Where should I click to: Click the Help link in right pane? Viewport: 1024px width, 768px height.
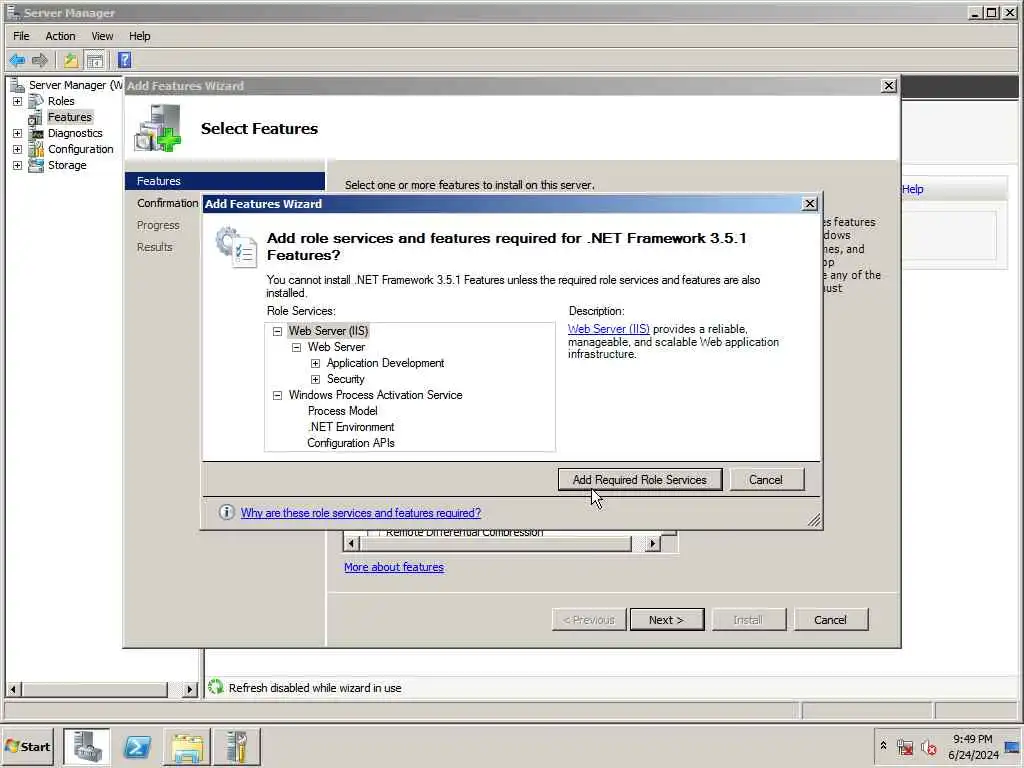click(x=913, y=189)
